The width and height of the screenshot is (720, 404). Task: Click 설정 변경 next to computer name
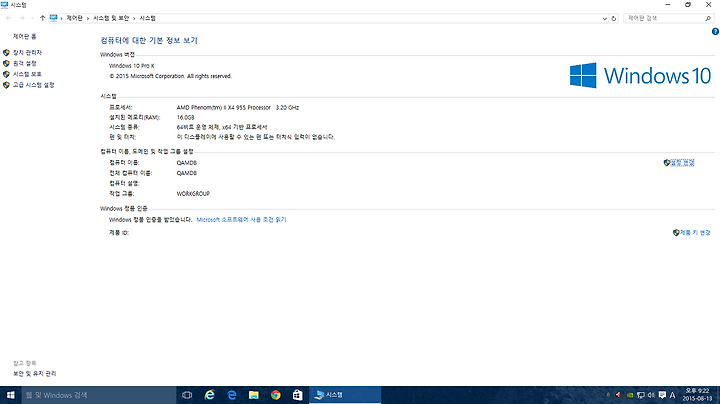coord(682,163)
